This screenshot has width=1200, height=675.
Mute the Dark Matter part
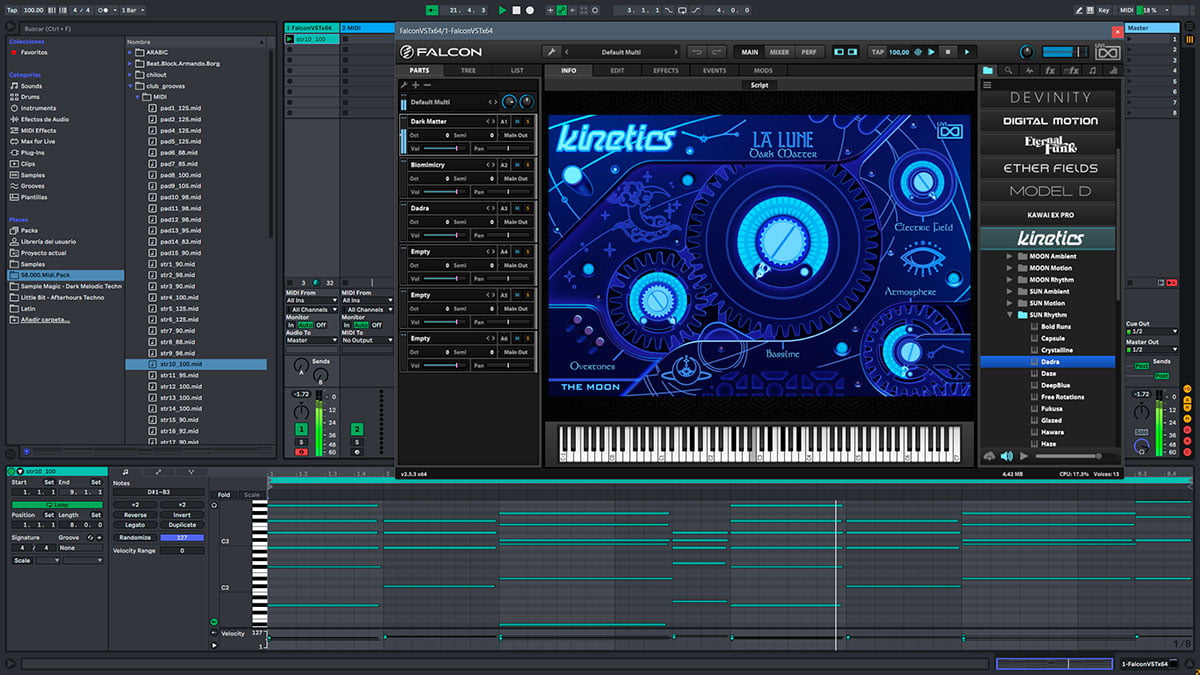(x=517, y=121)
